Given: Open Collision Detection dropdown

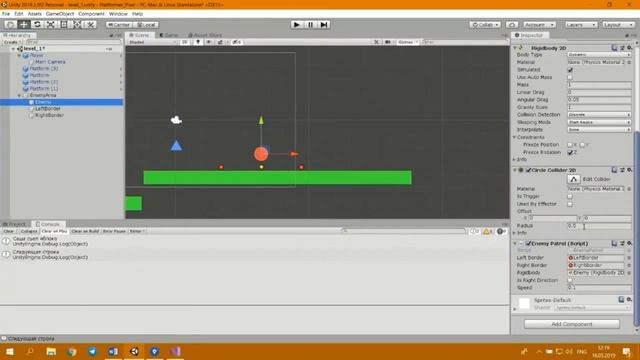Looking at the screenshot, I should tap(599, 115).
